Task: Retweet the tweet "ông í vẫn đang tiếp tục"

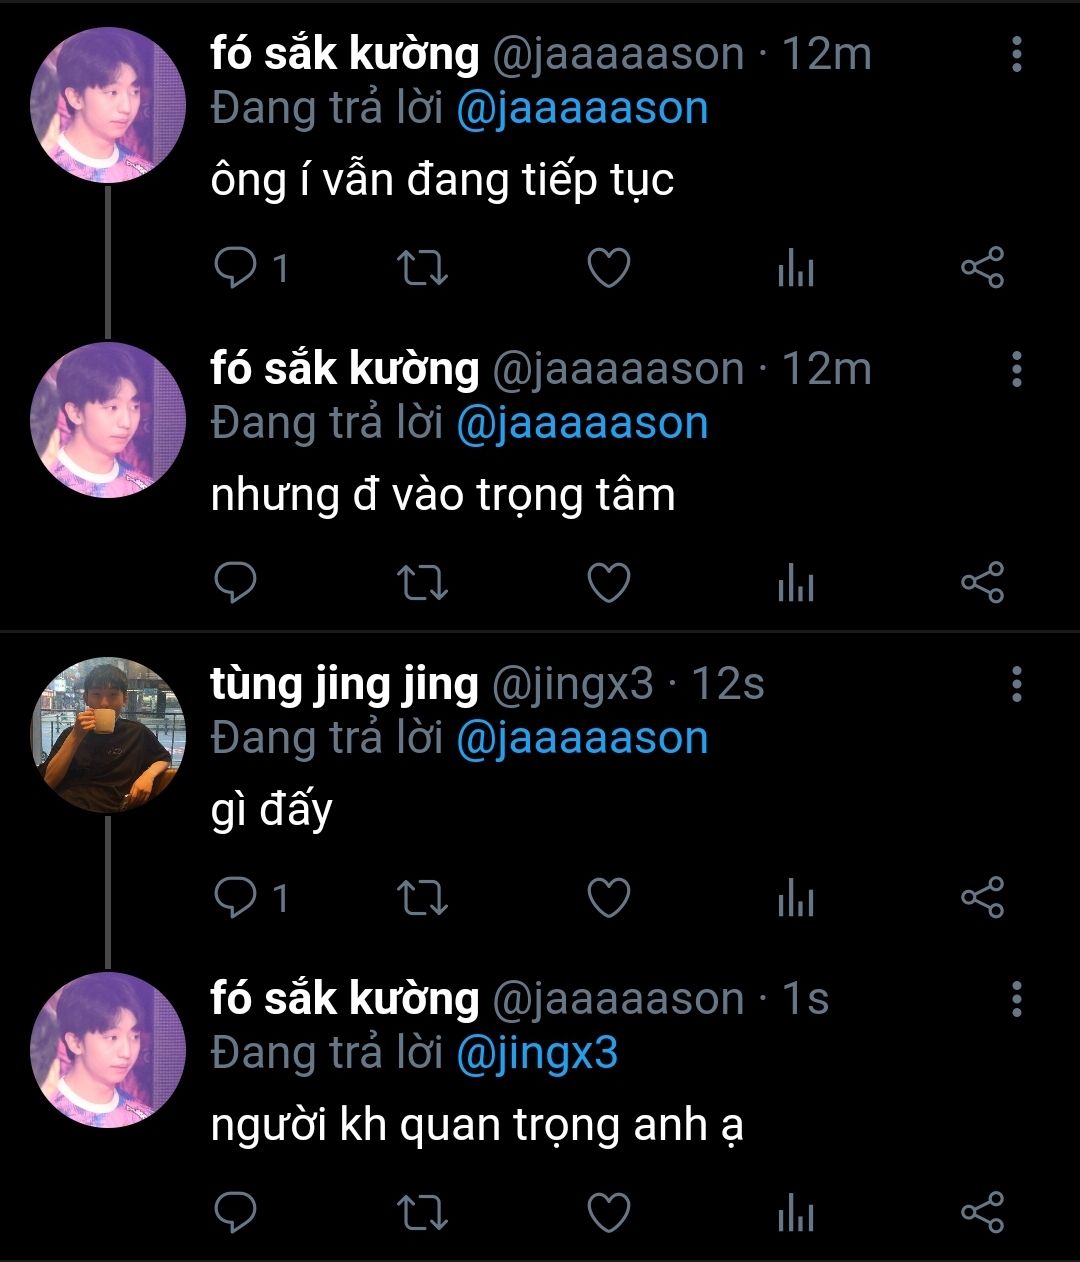Action: [x=422, y=268]
